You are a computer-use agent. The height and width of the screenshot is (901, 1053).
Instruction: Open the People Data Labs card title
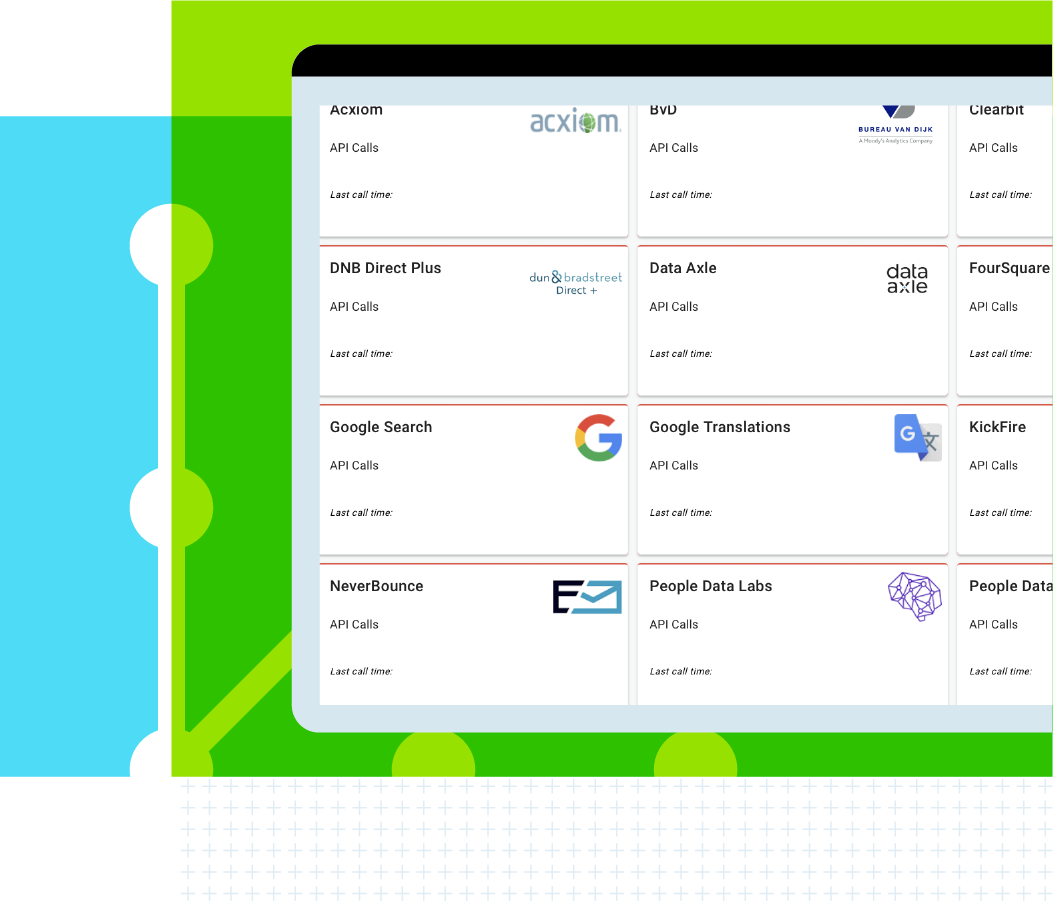point(711,586)
